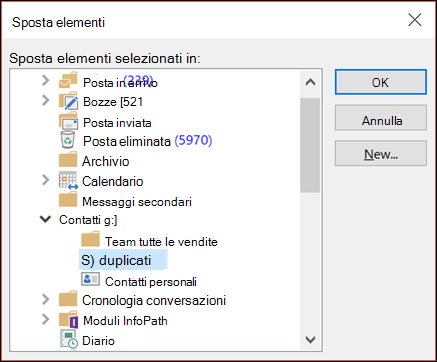
Task: Select the Archivio label
Action: 106,161
